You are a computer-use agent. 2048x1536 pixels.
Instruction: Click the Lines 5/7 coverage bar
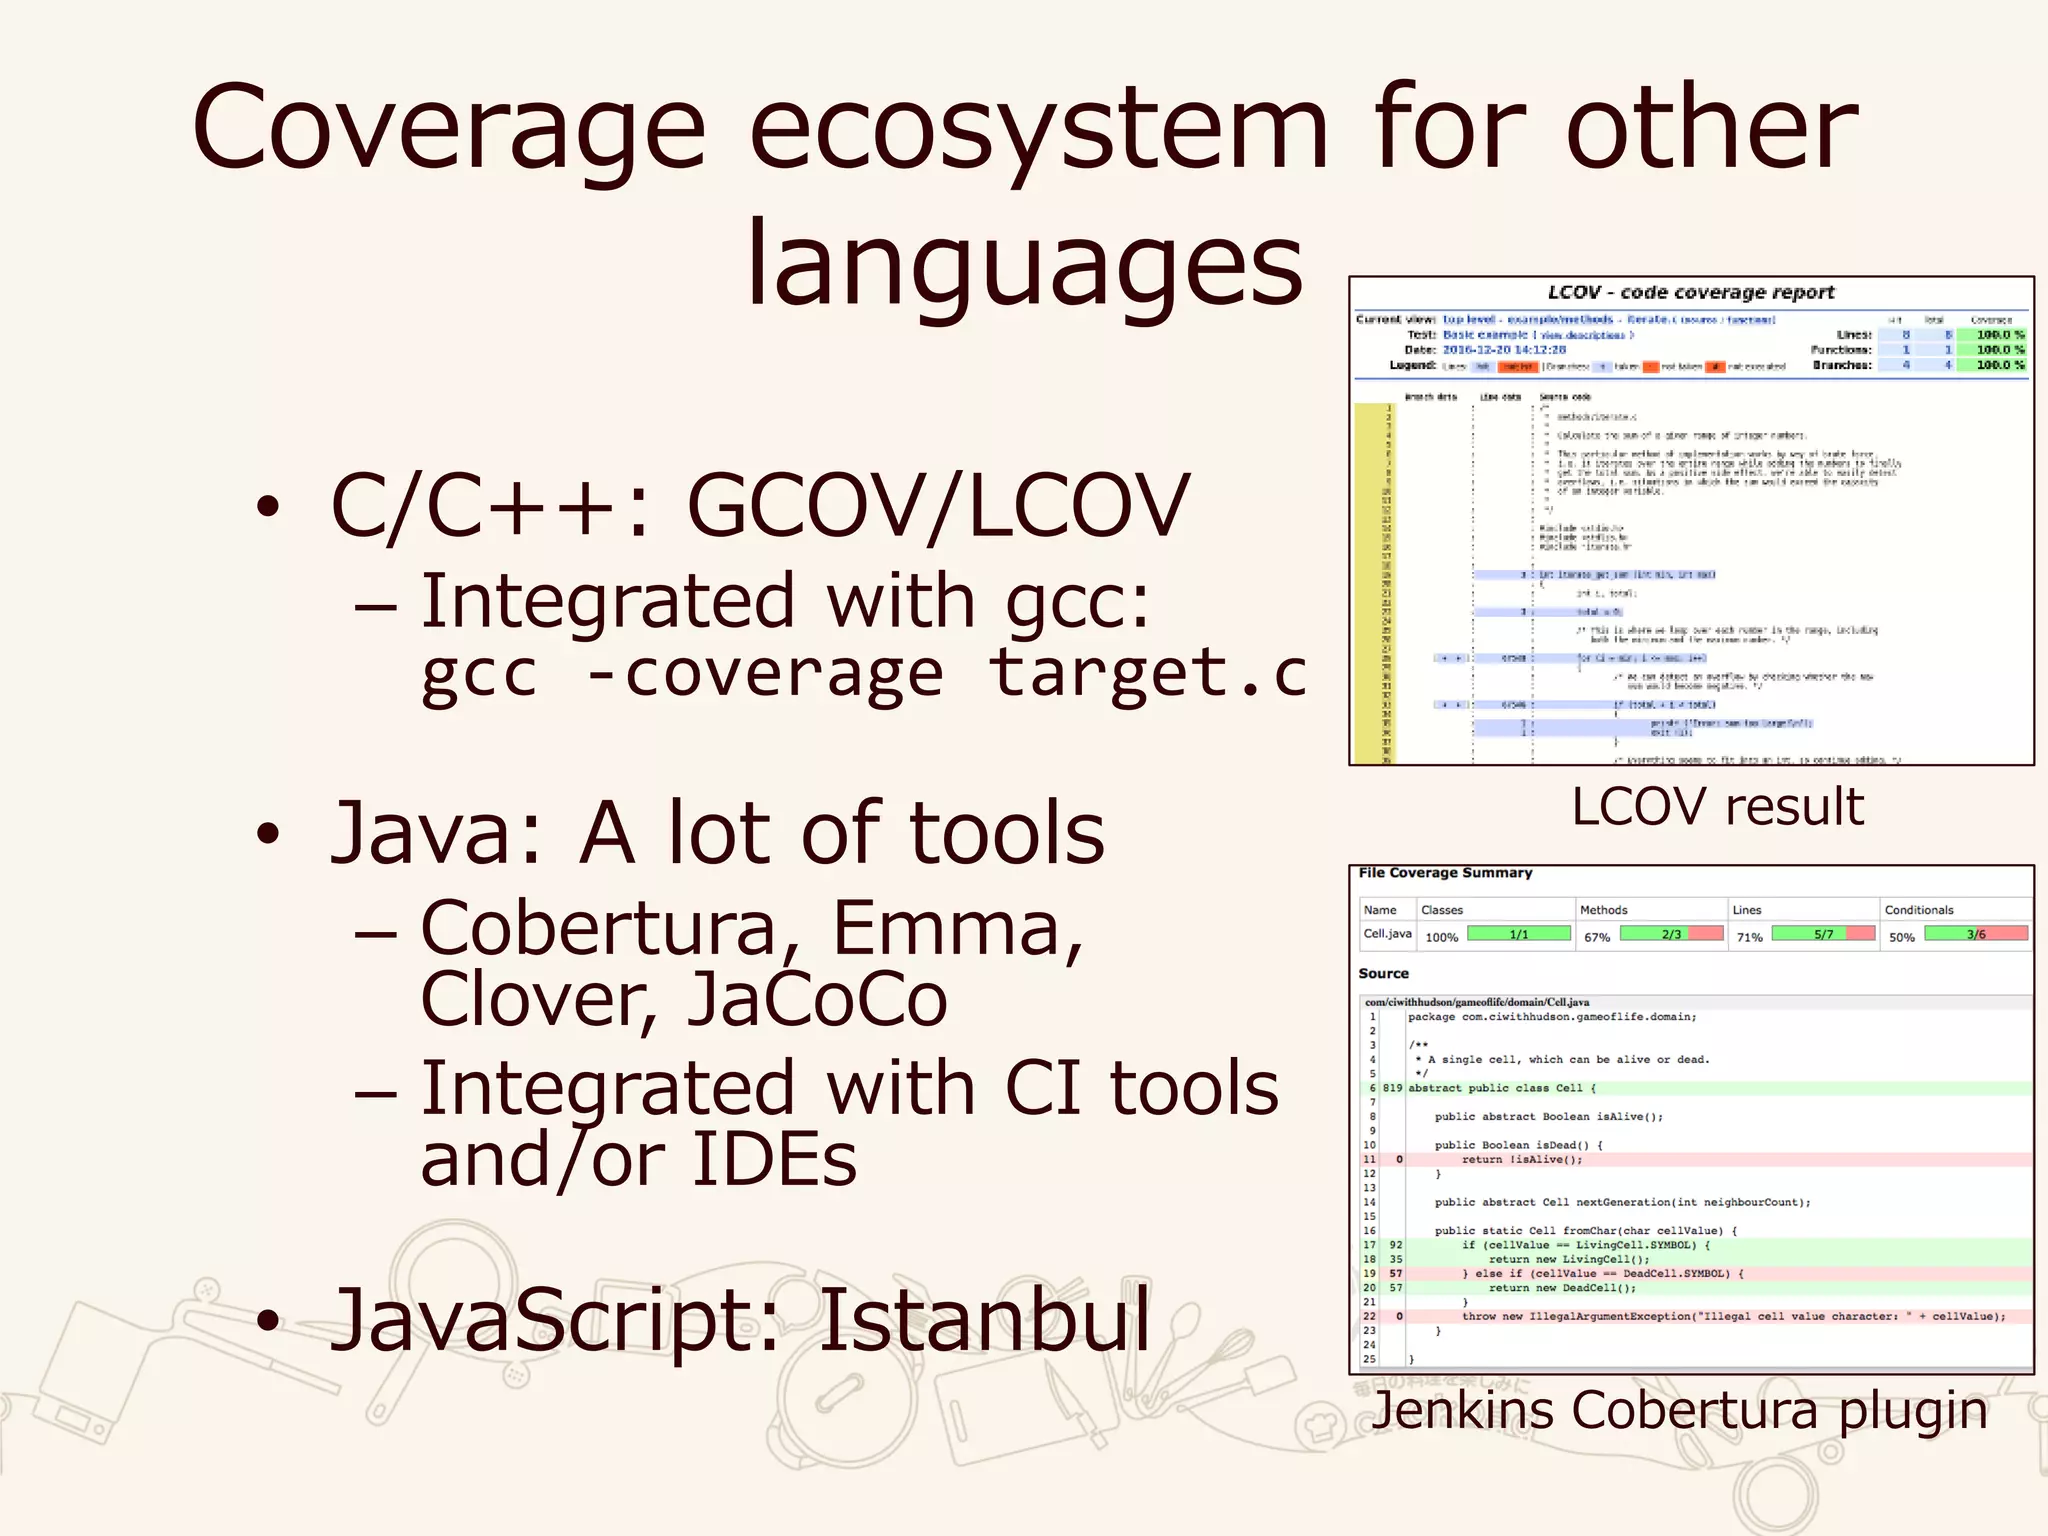1823,934
